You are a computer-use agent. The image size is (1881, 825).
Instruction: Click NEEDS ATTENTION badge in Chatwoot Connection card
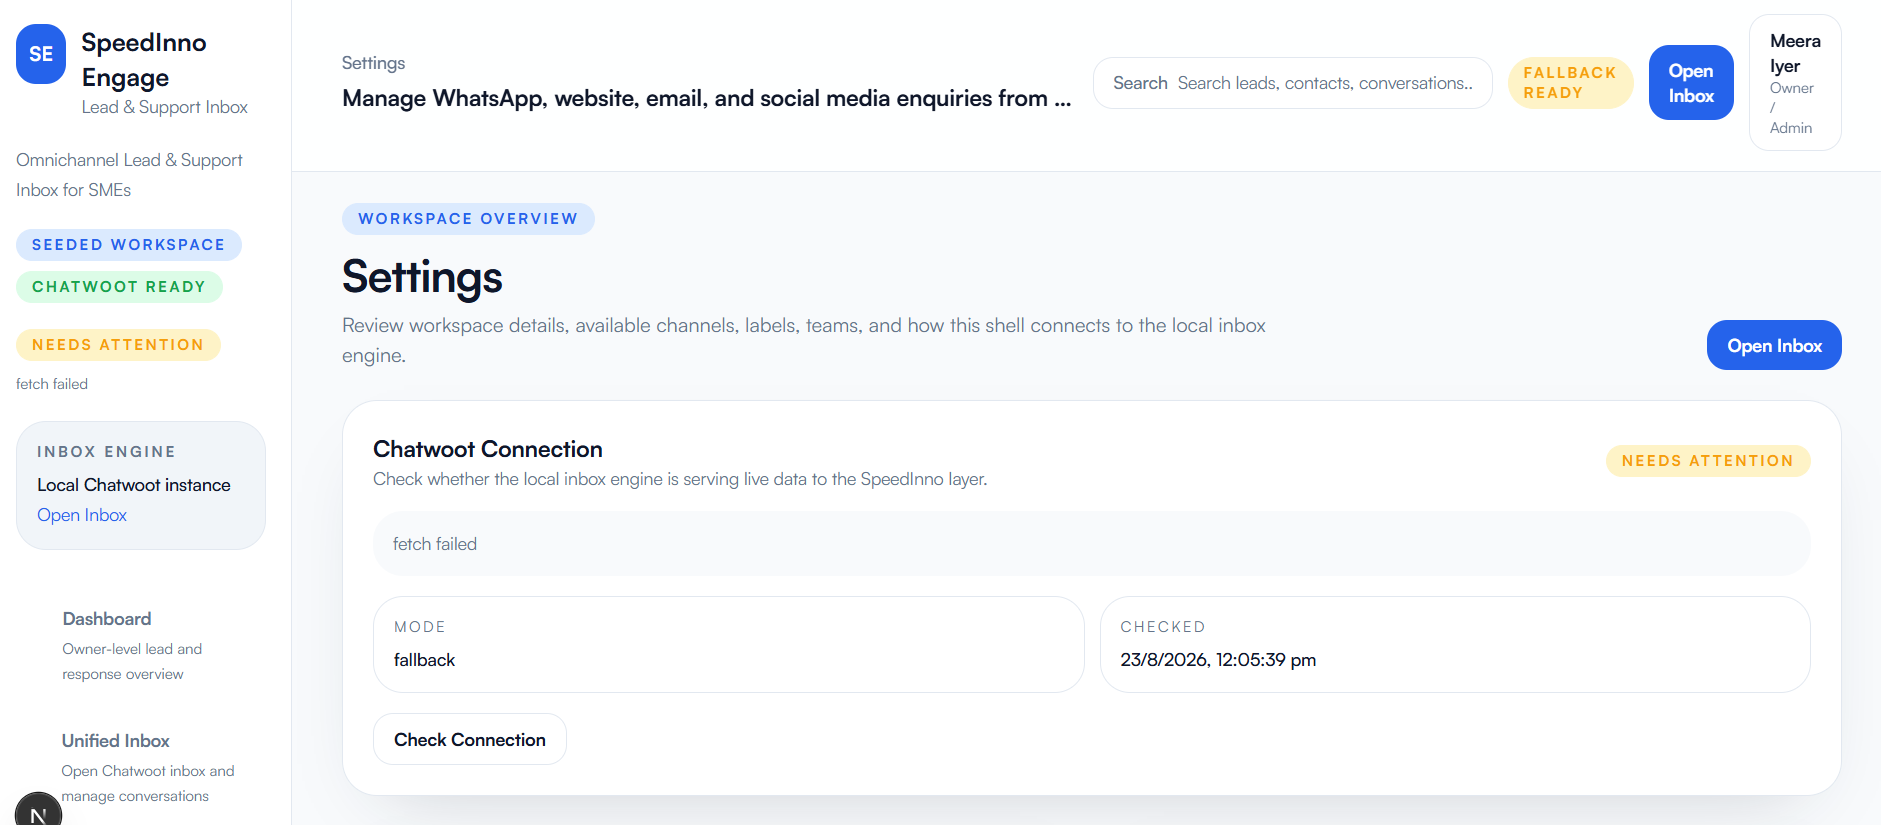1708,461
